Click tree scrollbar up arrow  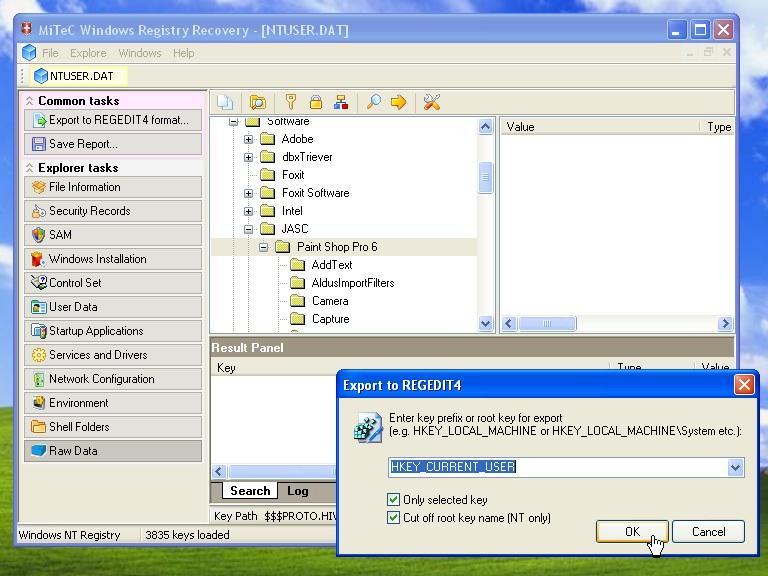(485, 127)
